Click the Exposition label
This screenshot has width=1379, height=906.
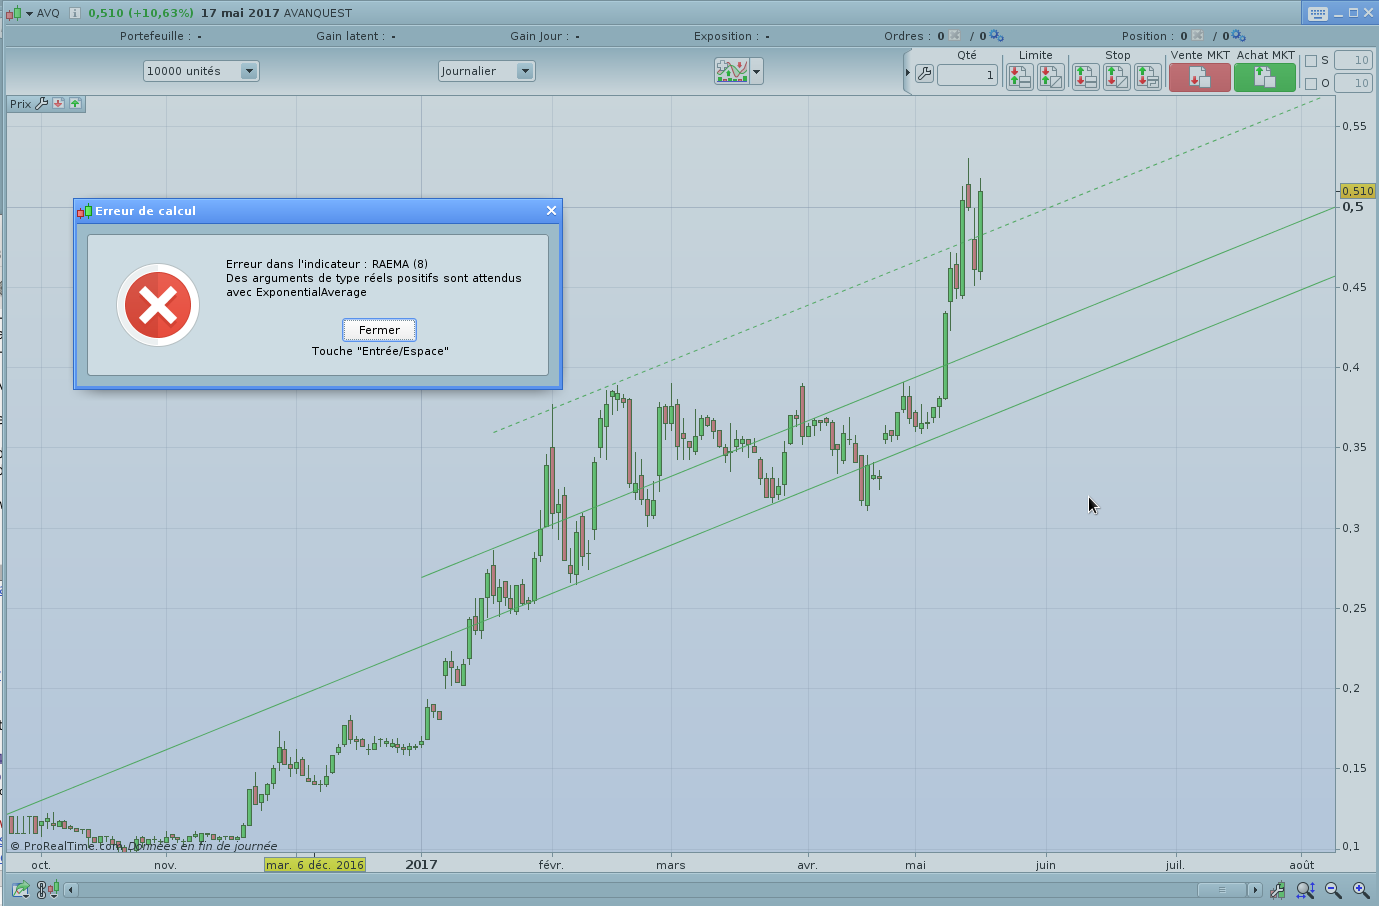[x=726, y=36]
